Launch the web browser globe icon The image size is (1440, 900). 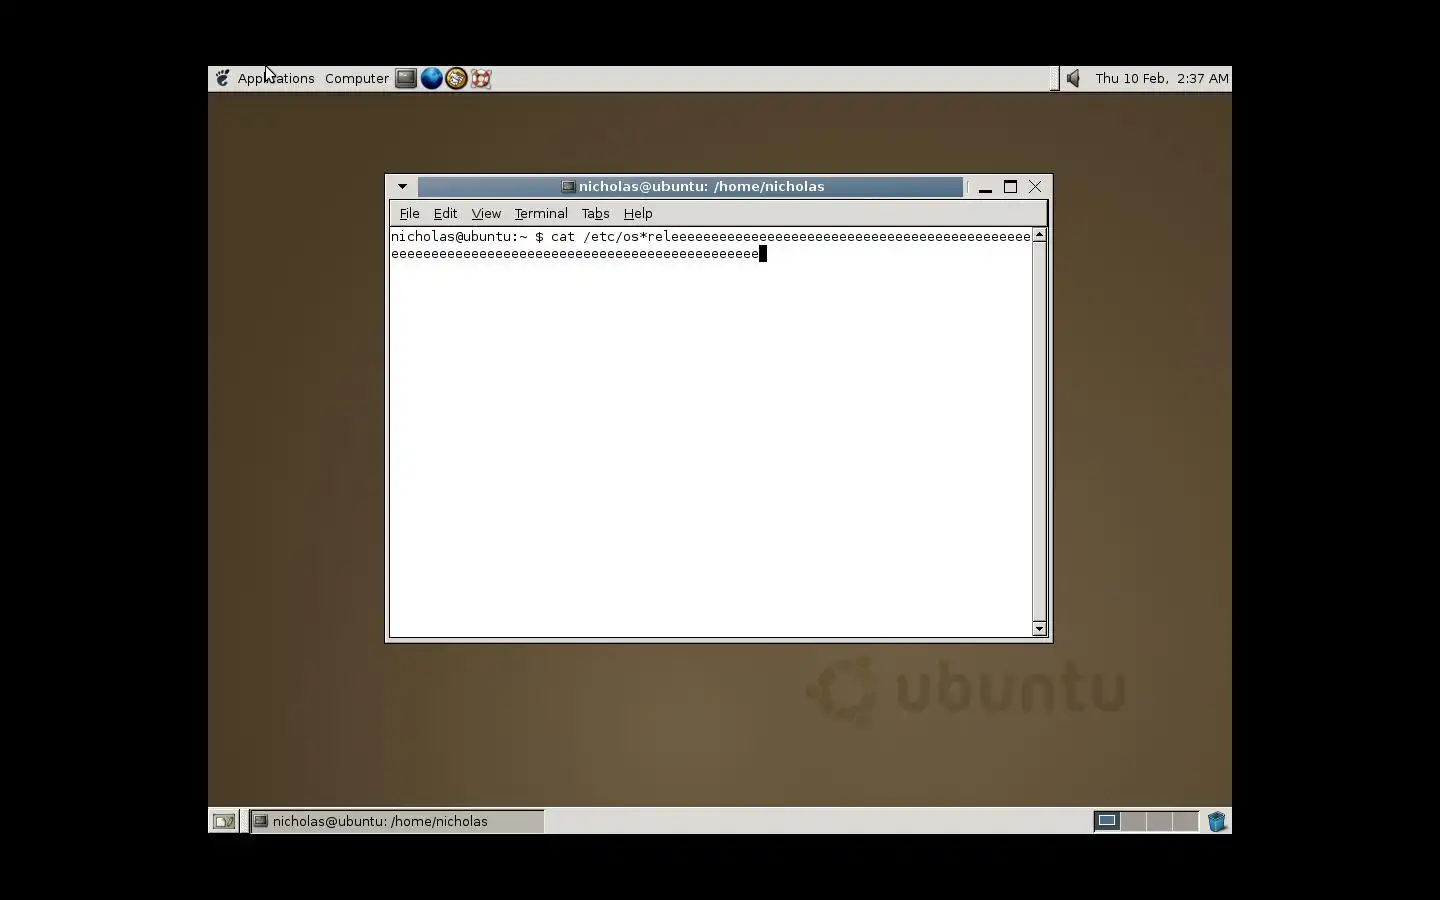point(431,78)
